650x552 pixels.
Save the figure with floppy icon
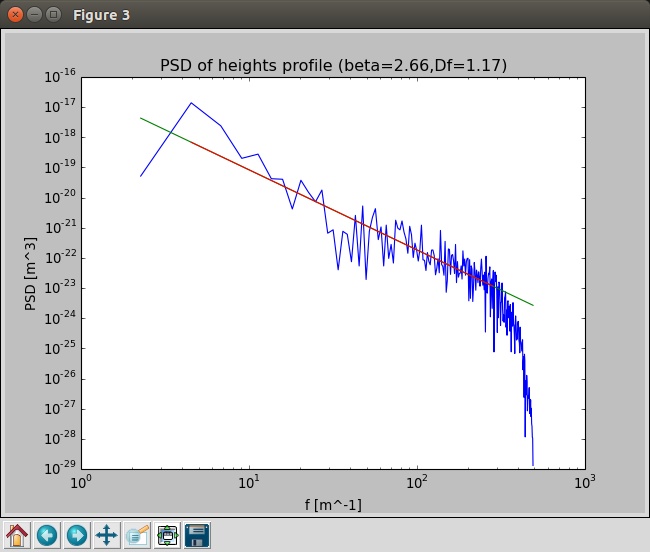point(197,535)
